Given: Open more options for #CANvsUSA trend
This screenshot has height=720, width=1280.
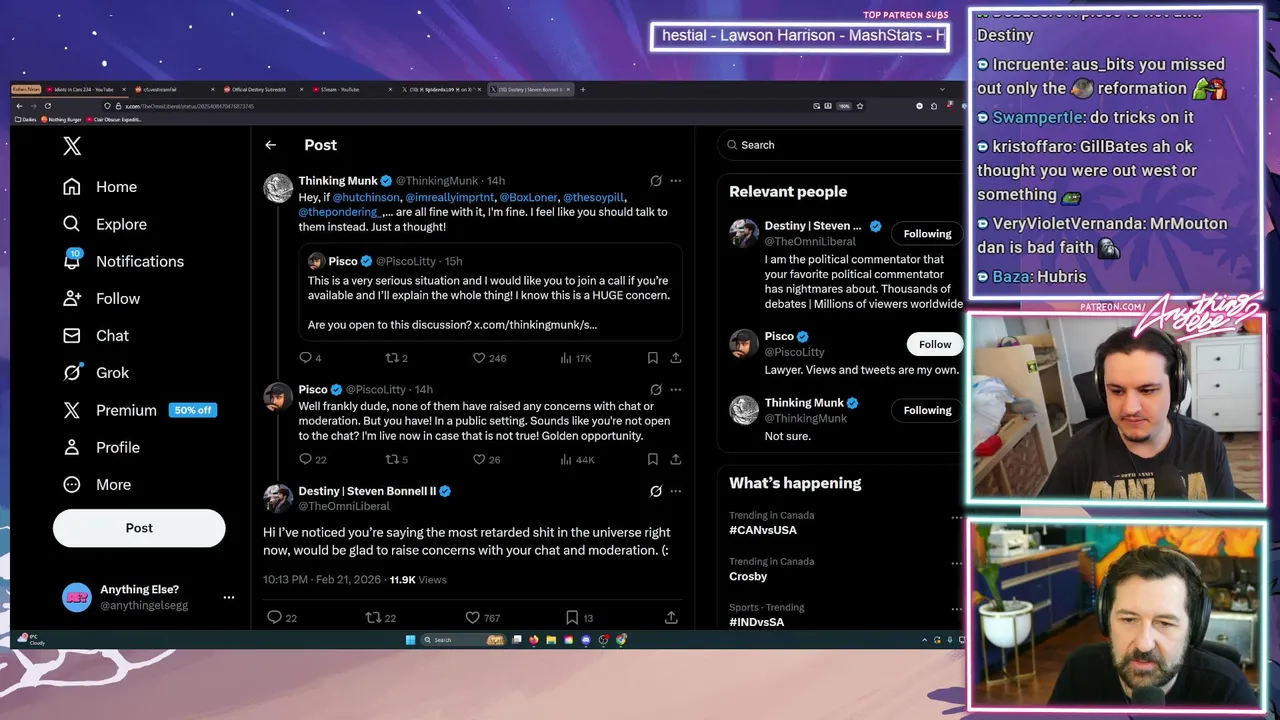Looking at the screenshot, I should click(956, 518).
